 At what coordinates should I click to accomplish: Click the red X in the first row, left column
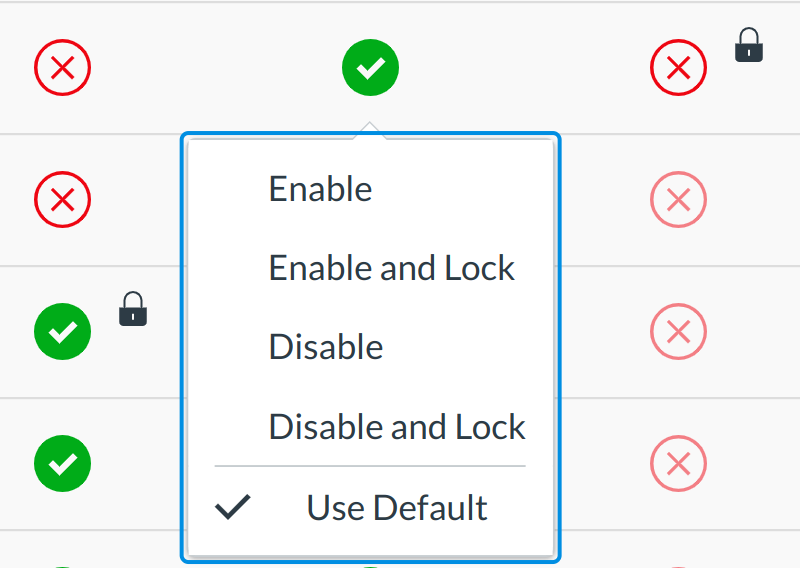point(62,68)
